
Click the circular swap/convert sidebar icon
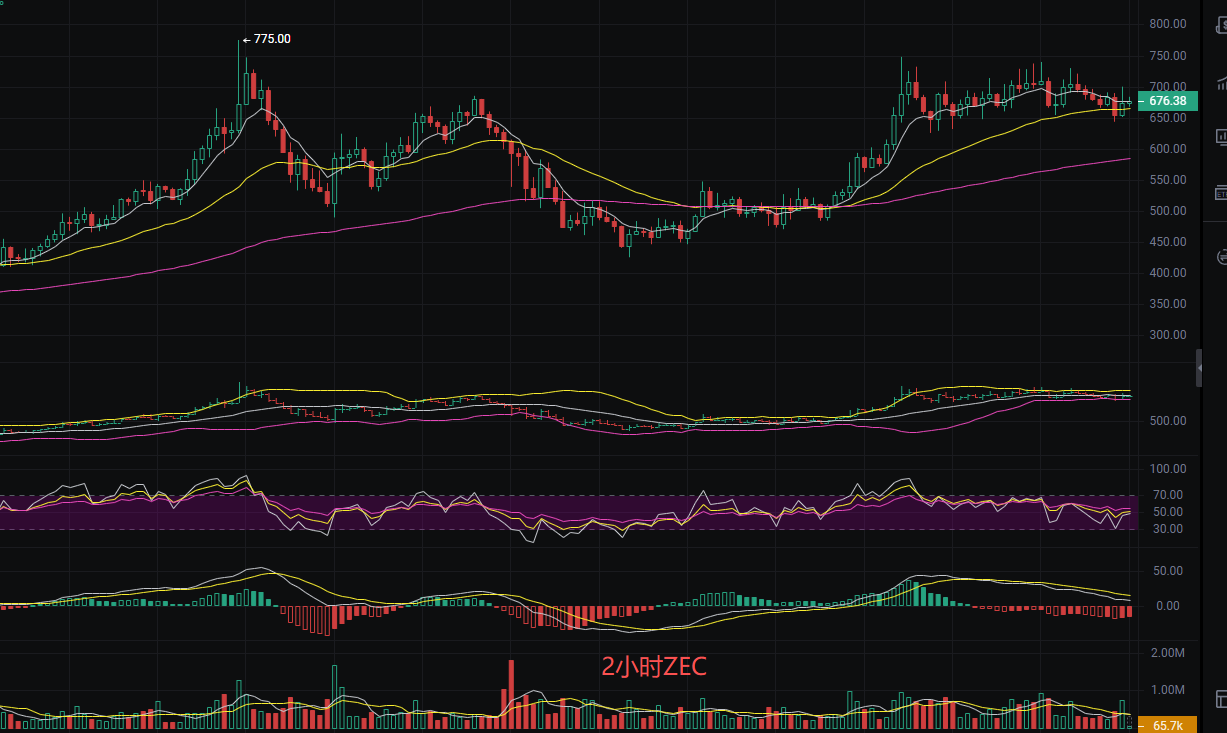pyautogui.click(x=1221, y=257)
